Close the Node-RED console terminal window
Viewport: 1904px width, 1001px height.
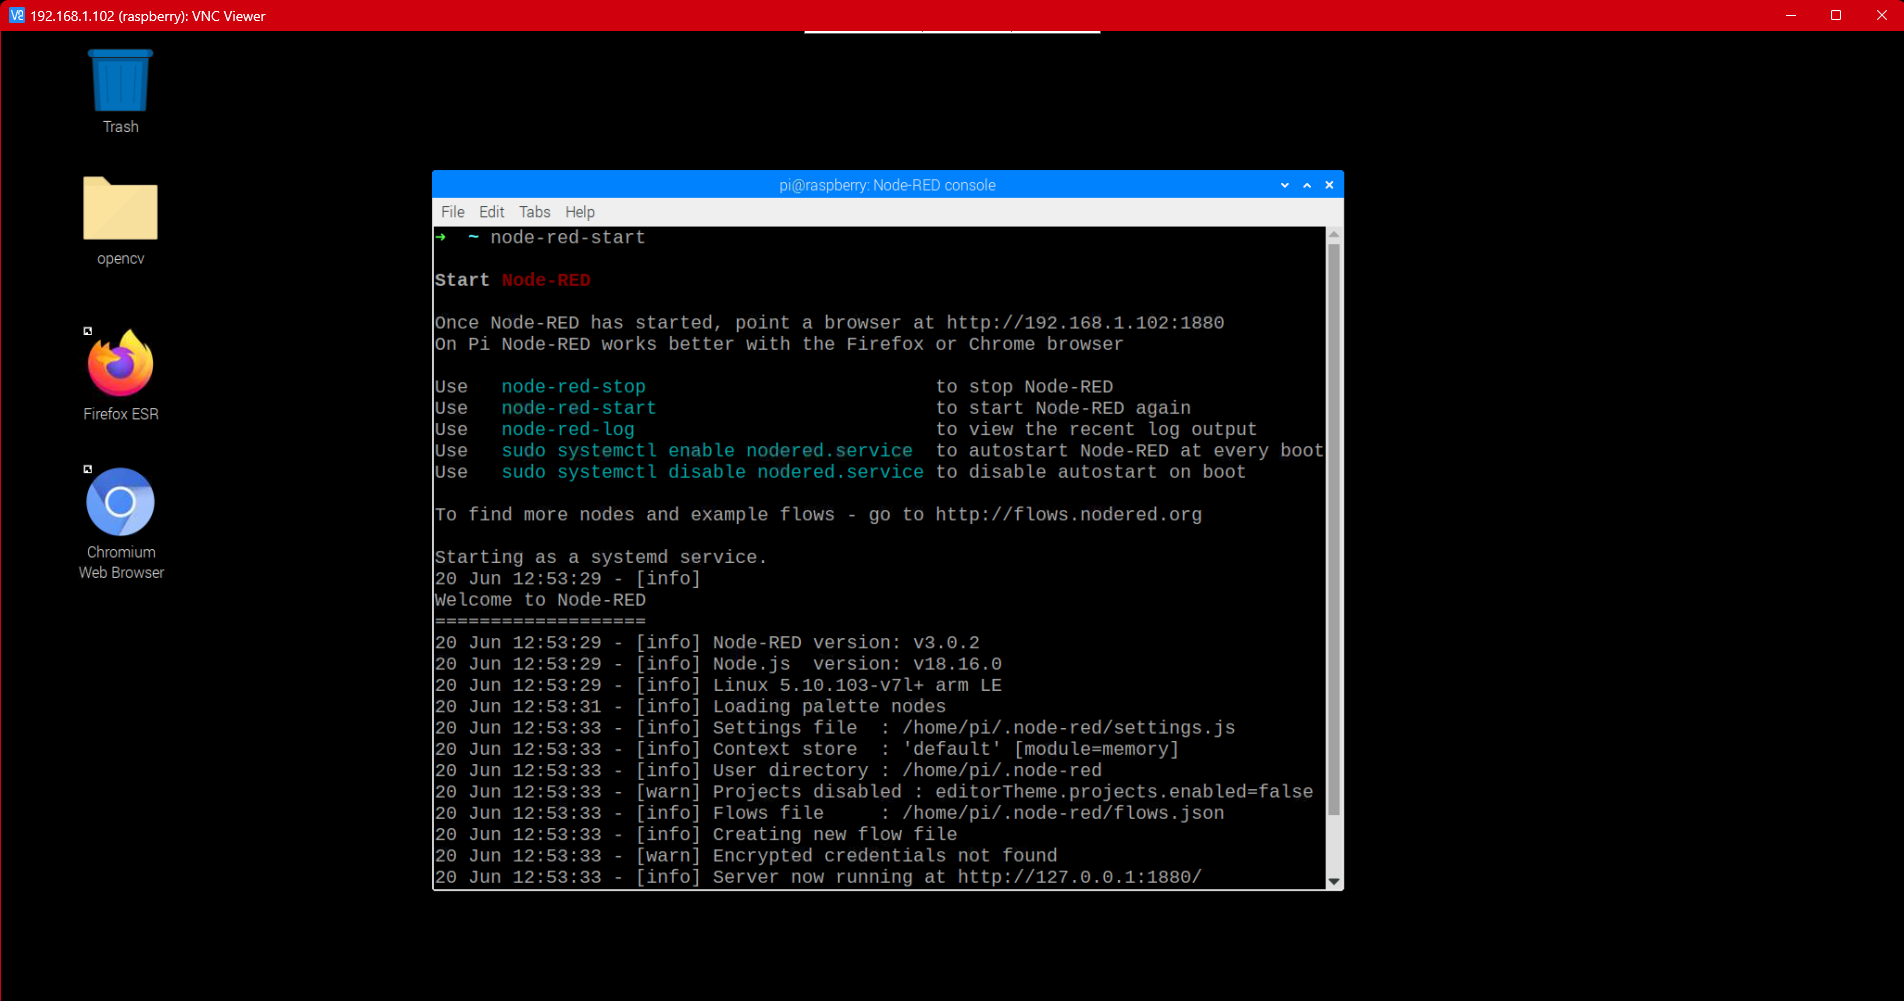[1329, 185]
